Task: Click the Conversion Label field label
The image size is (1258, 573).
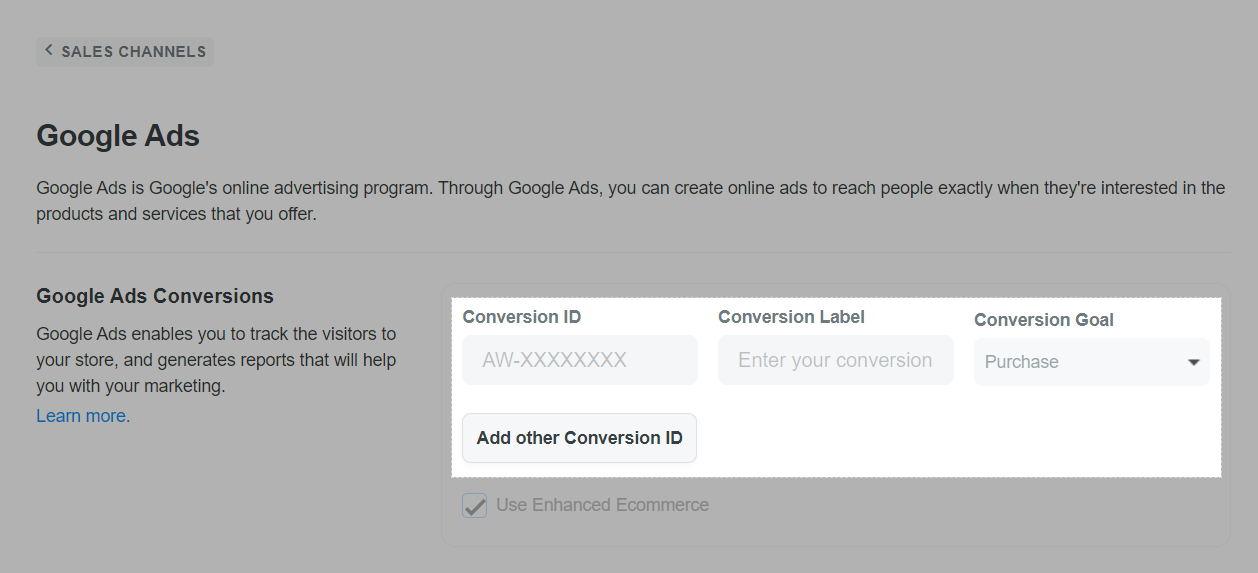Action: click(x=791, y=317)
